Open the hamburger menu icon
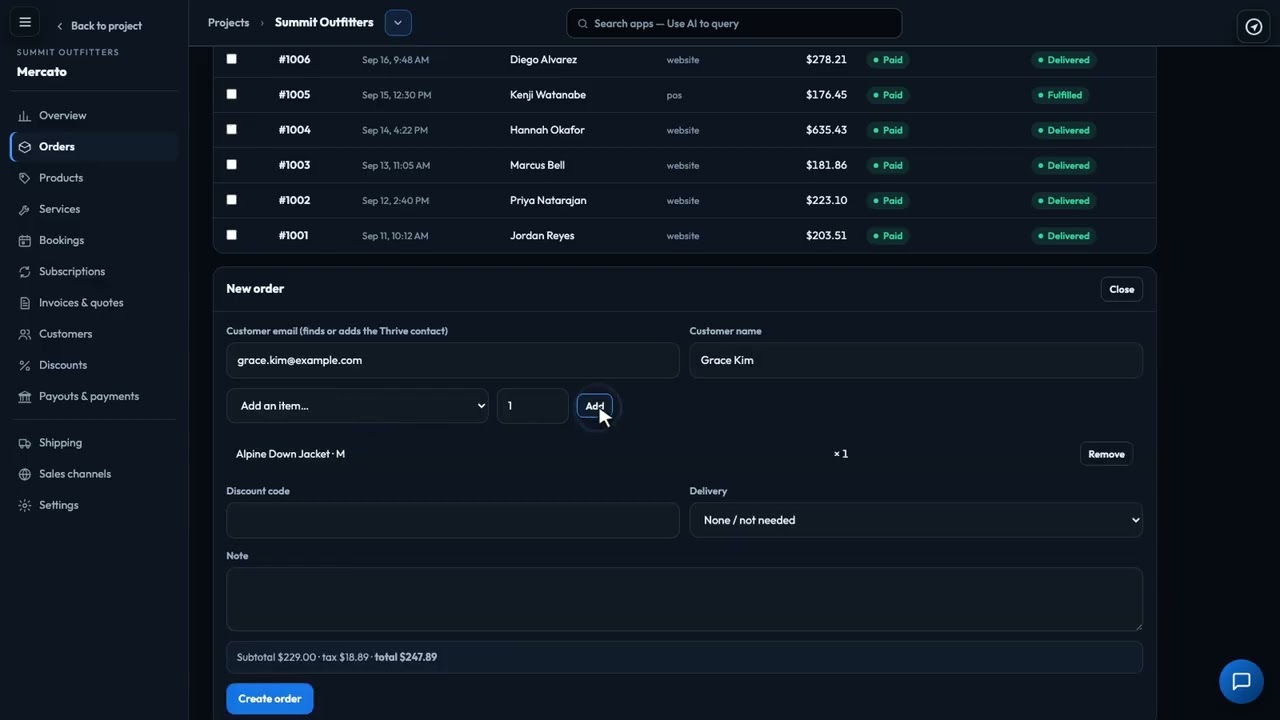 (x=25, y=22)
